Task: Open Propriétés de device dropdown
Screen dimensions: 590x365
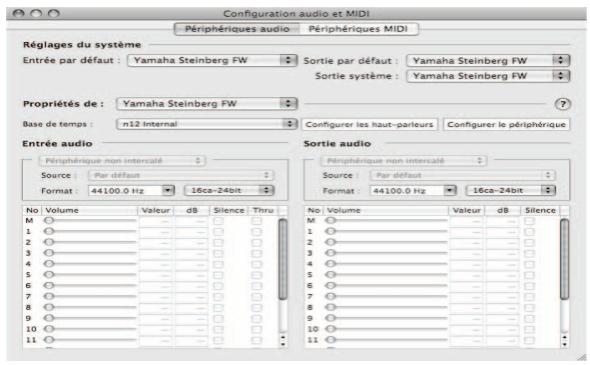Action: tap(207, 104)
